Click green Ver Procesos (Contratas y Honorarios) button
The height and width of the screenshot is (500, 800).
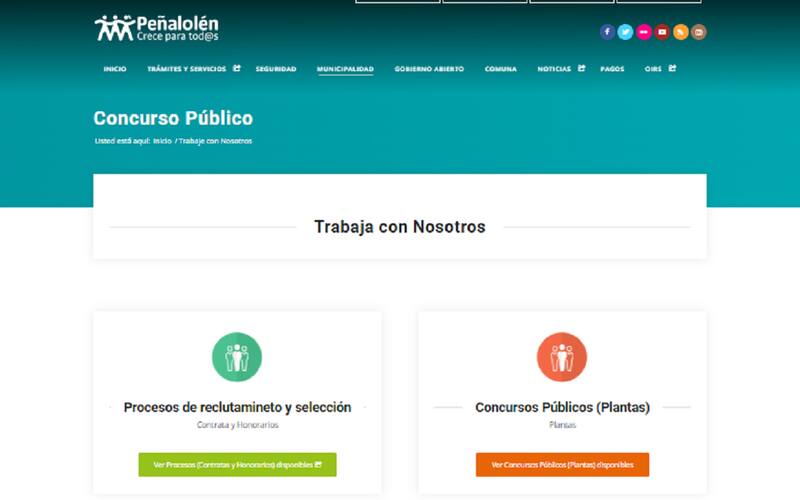[237, 465]
